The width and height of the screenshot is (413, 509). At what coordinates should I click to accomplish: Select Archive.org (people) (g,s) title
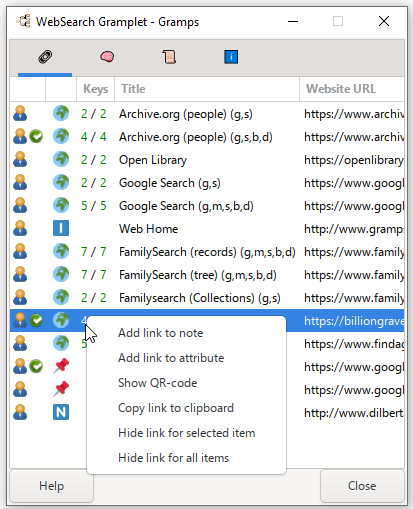click(186, 114)
